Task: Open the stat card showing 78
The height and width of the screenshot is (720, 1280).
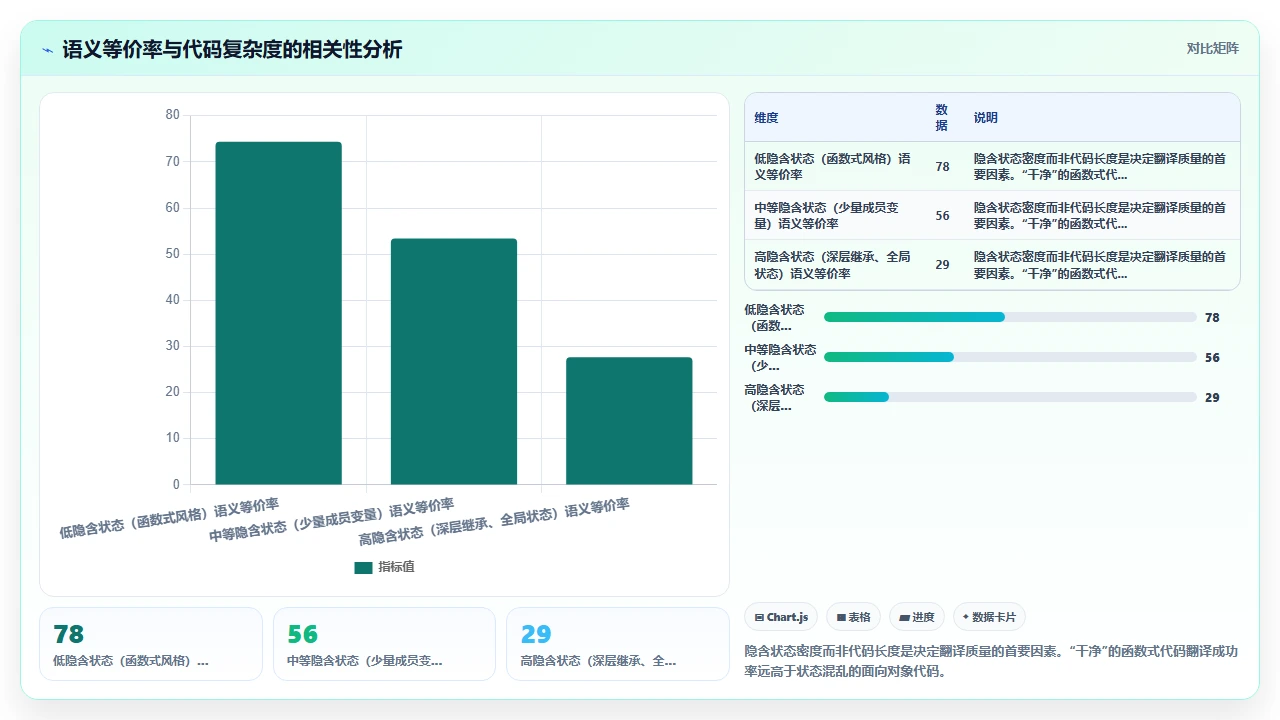Action: (151, 644)
